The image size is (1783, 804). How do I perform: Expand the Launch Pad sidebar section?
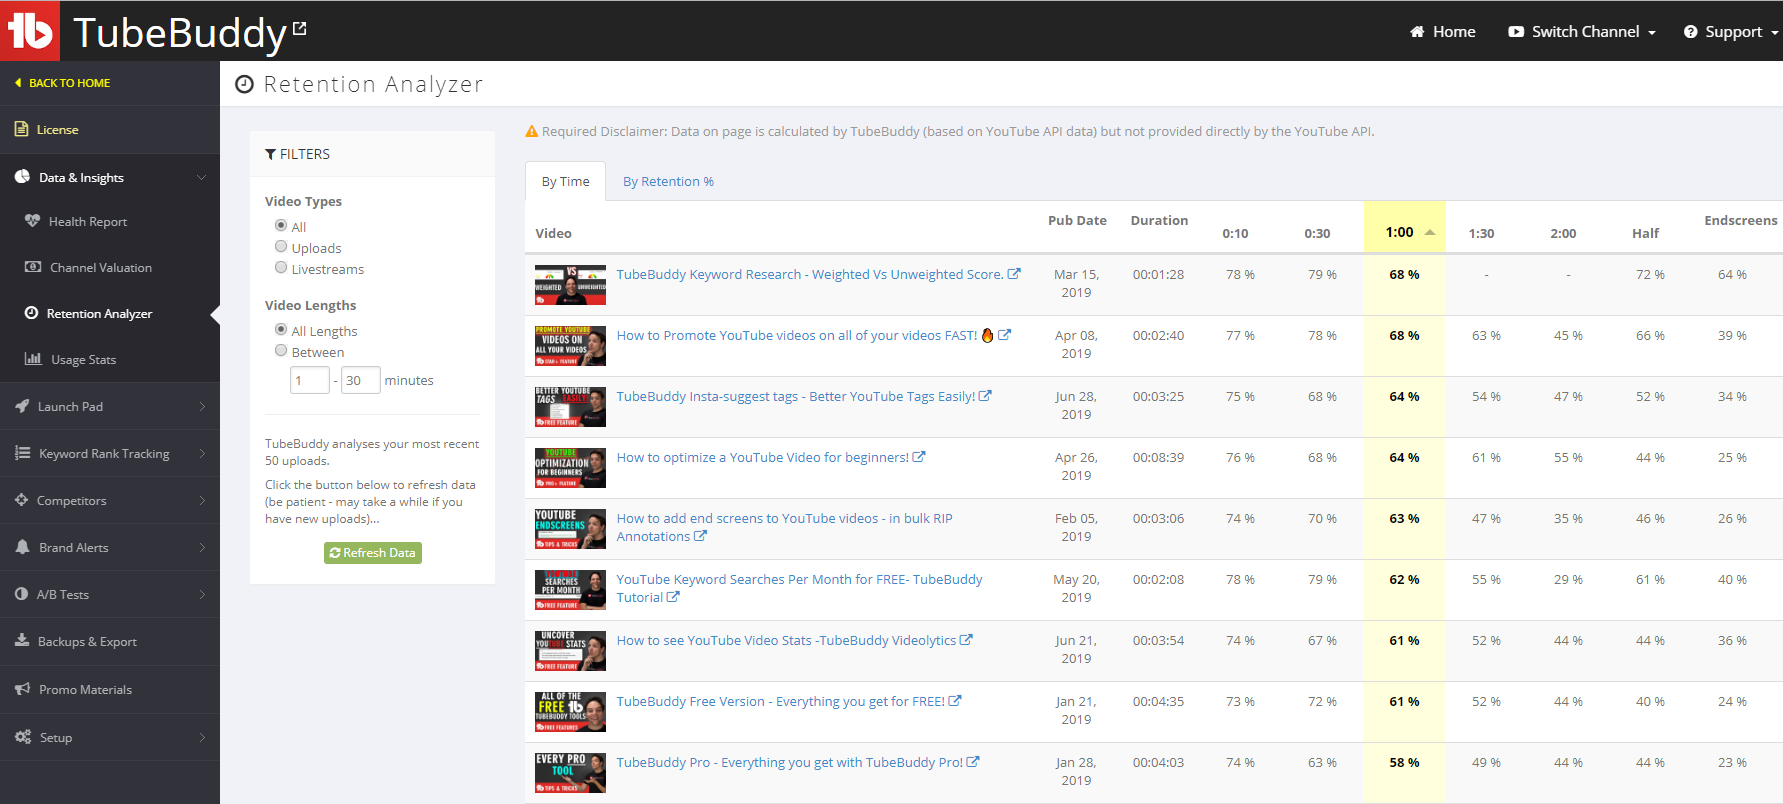[110, 407]
